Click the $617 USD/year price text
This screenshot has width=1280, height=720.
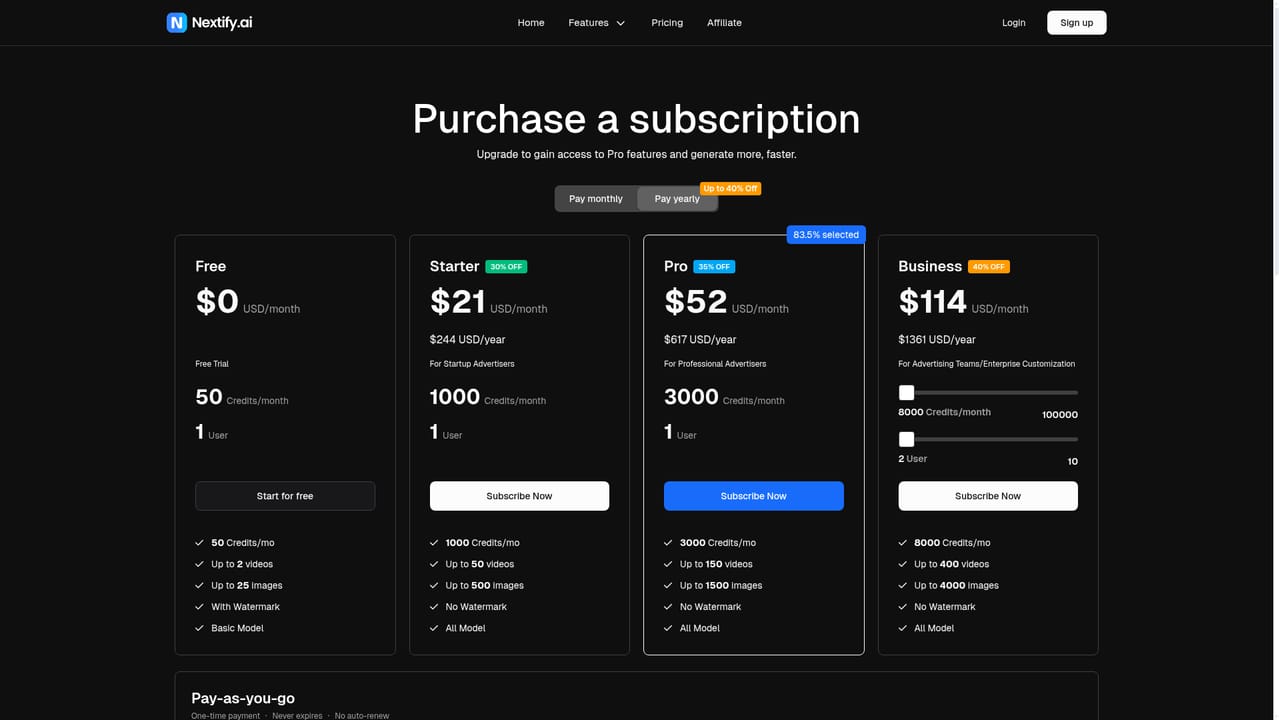click(700, 340)
